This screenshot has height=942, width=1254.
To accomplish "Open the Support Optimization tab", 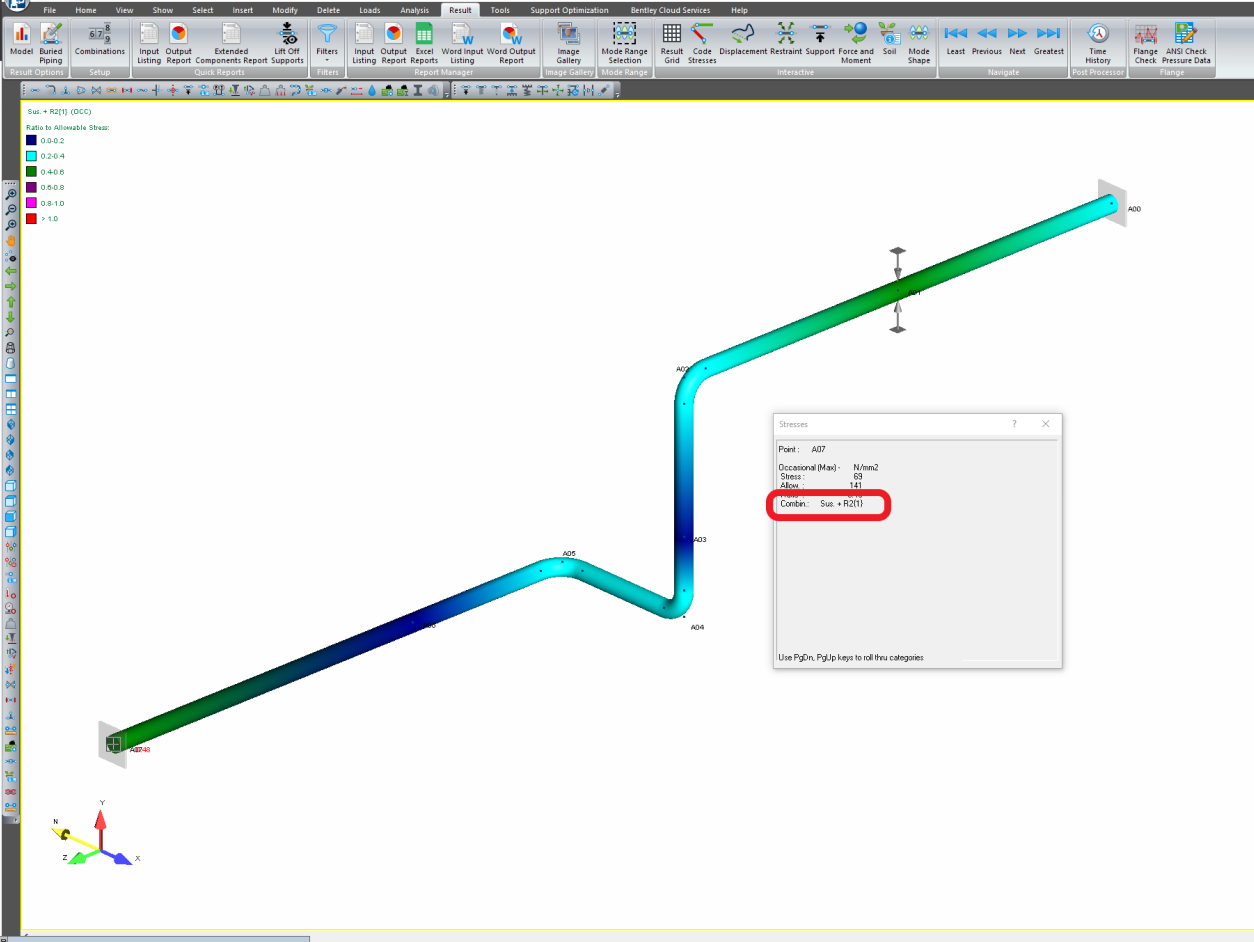I will point(569,10).
